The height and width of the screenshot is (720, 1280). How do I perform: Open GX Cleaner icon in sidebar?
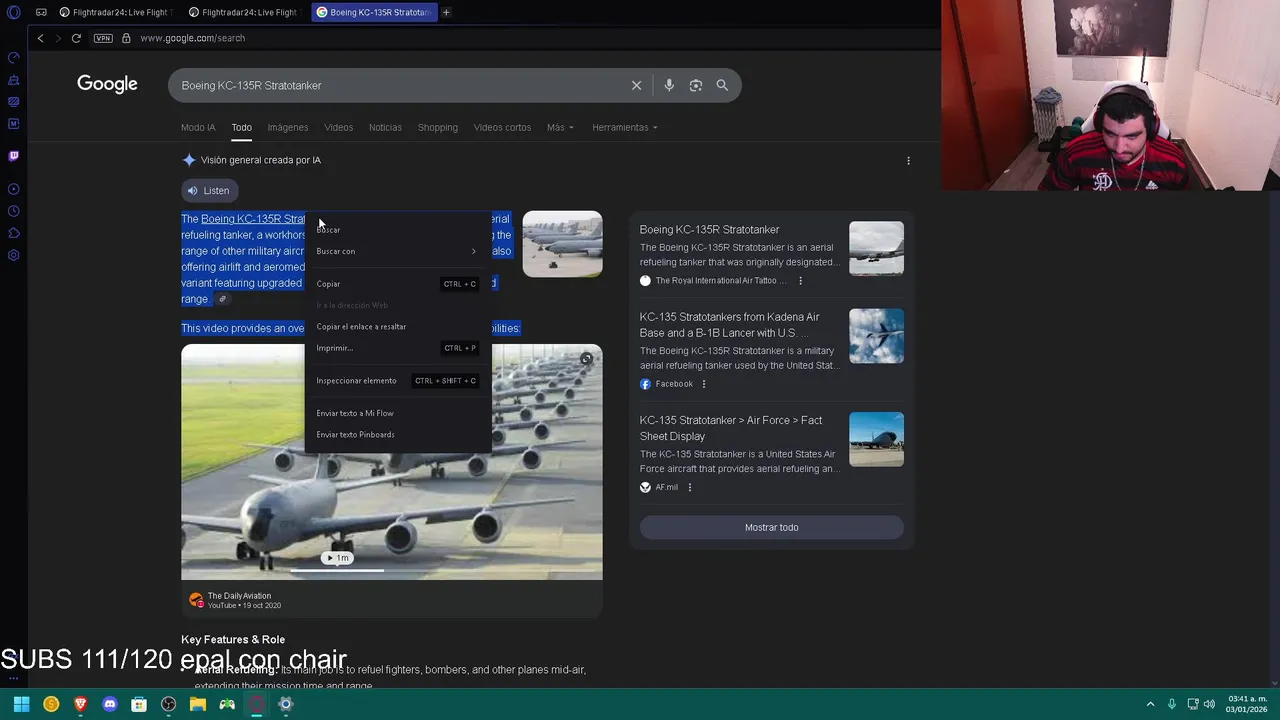[x=13, y=80]
